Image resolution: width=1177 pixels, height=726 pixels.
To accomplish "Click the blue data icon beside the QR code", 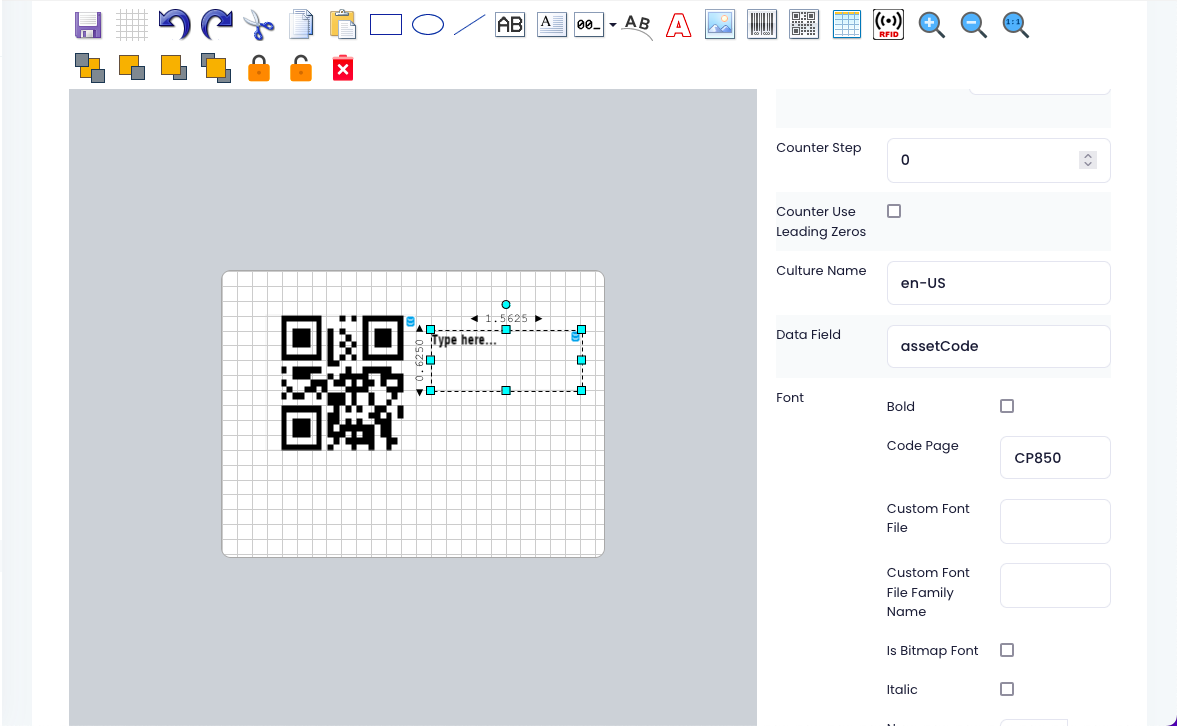I will tap(411, 321).
